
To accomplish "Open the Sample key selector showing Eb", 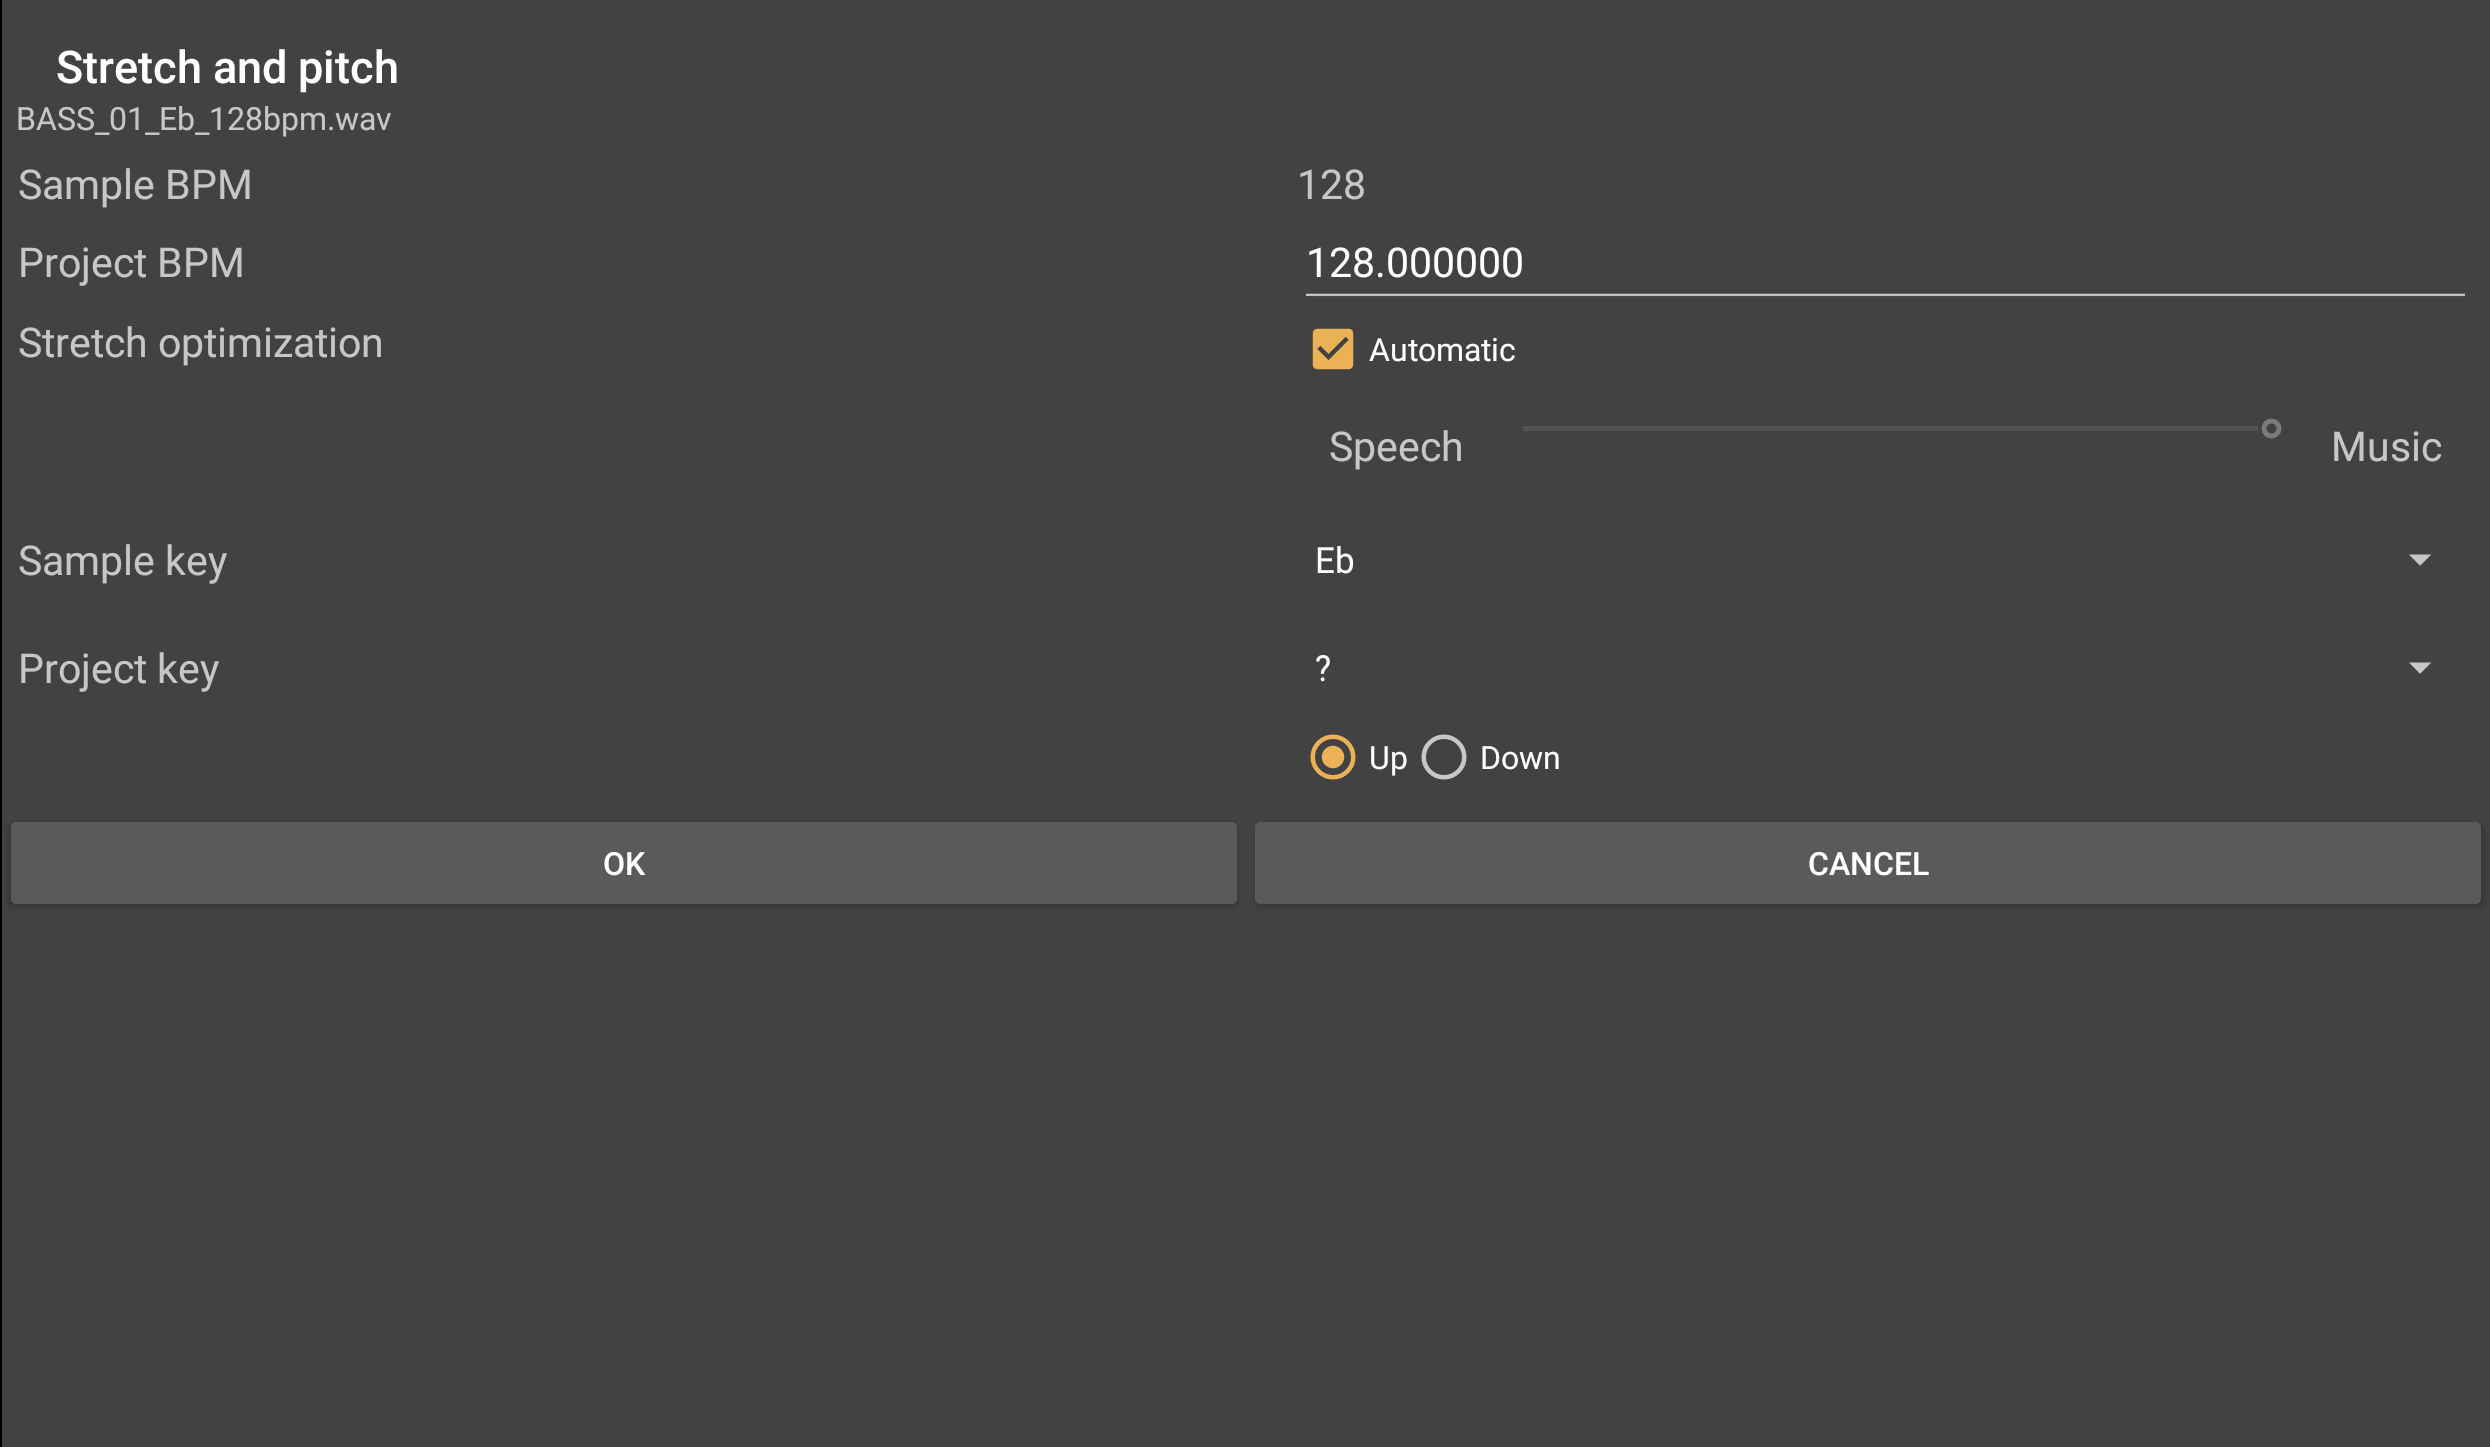I will point(1860,561).
